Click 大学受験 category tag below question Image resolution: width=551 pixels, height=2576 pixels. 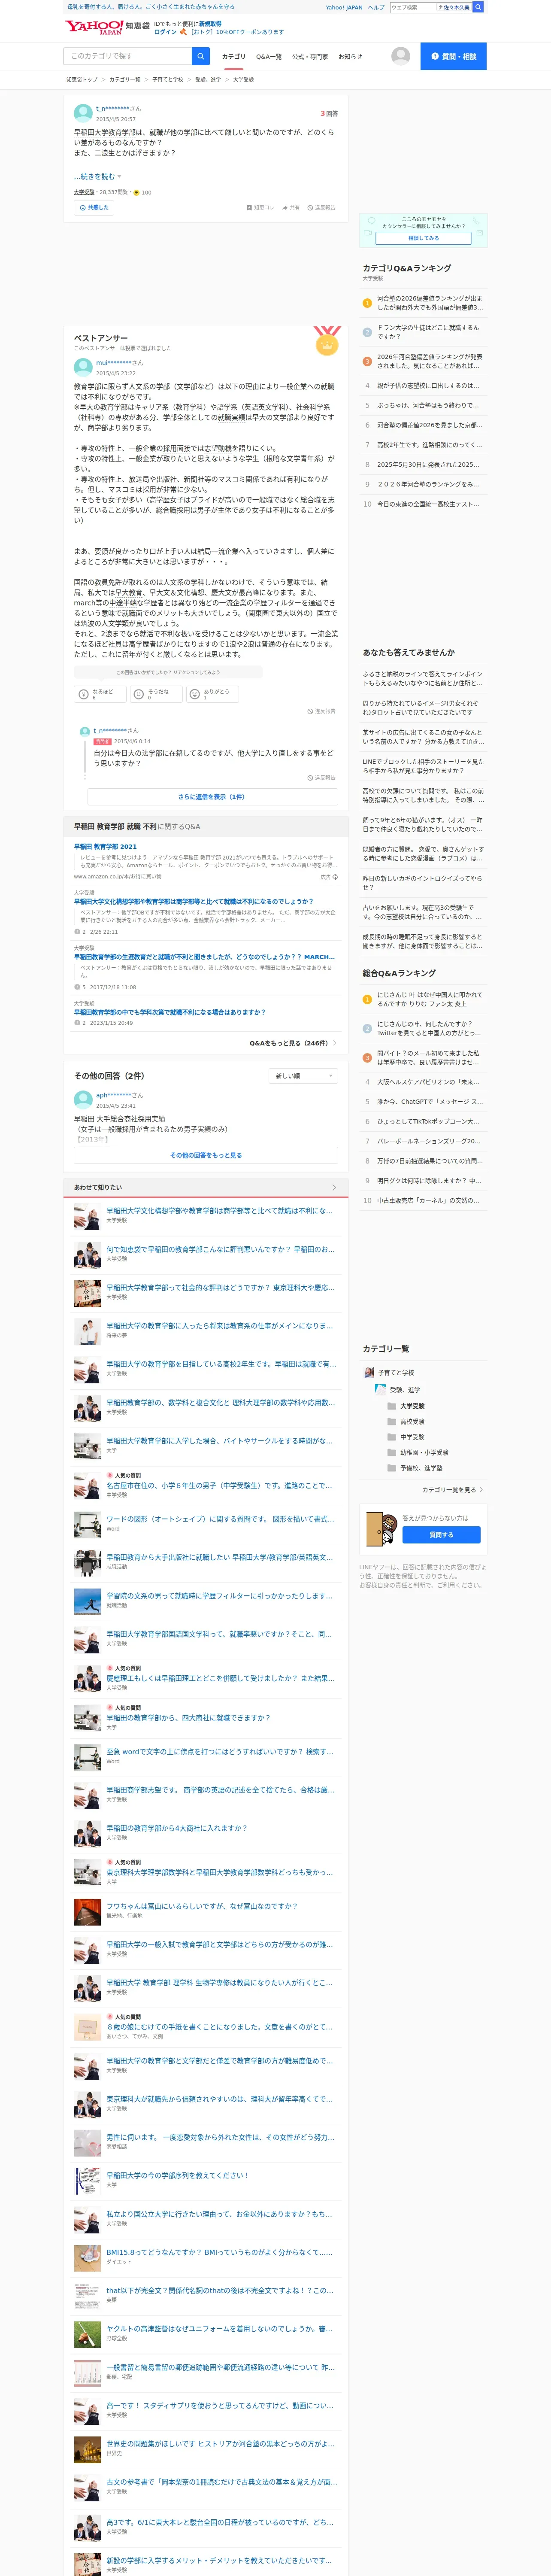(84, 192)
